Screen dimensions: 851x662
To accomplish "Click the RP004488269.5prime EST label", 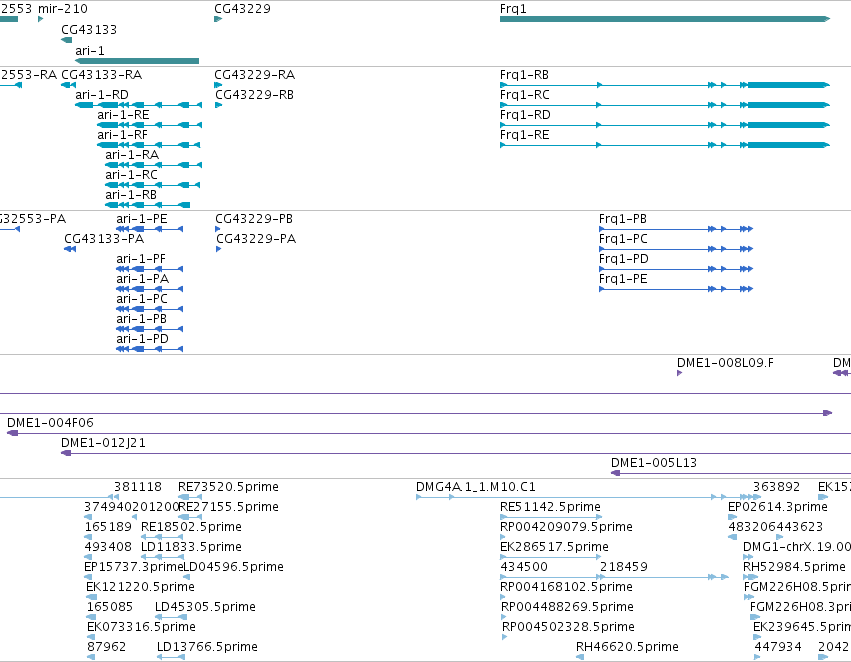I will click(x=567, y=608).
